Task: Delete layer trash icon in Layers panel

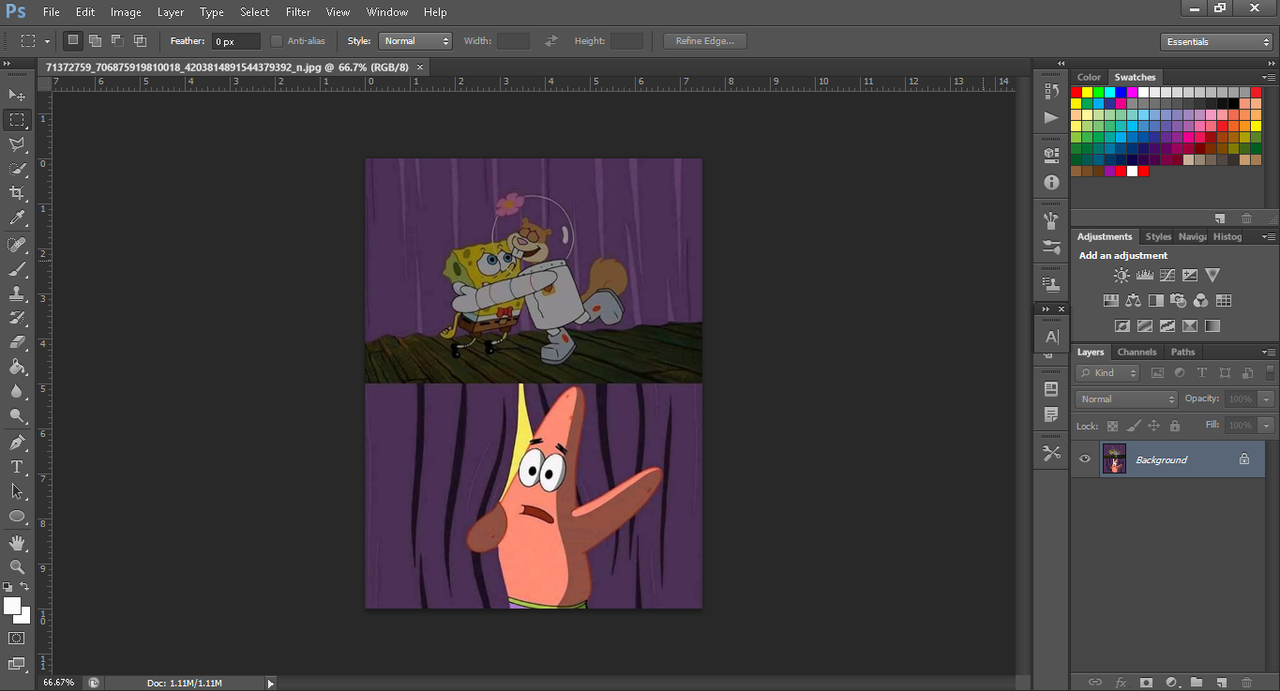Action: [1246, 682]
